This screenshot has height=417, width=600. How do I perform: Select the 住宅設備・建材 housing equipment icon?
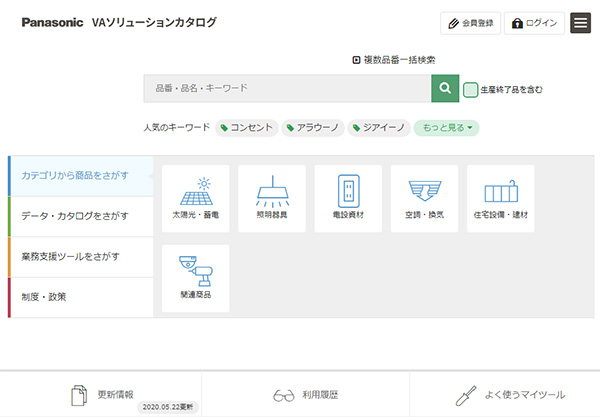click(500, 198)
